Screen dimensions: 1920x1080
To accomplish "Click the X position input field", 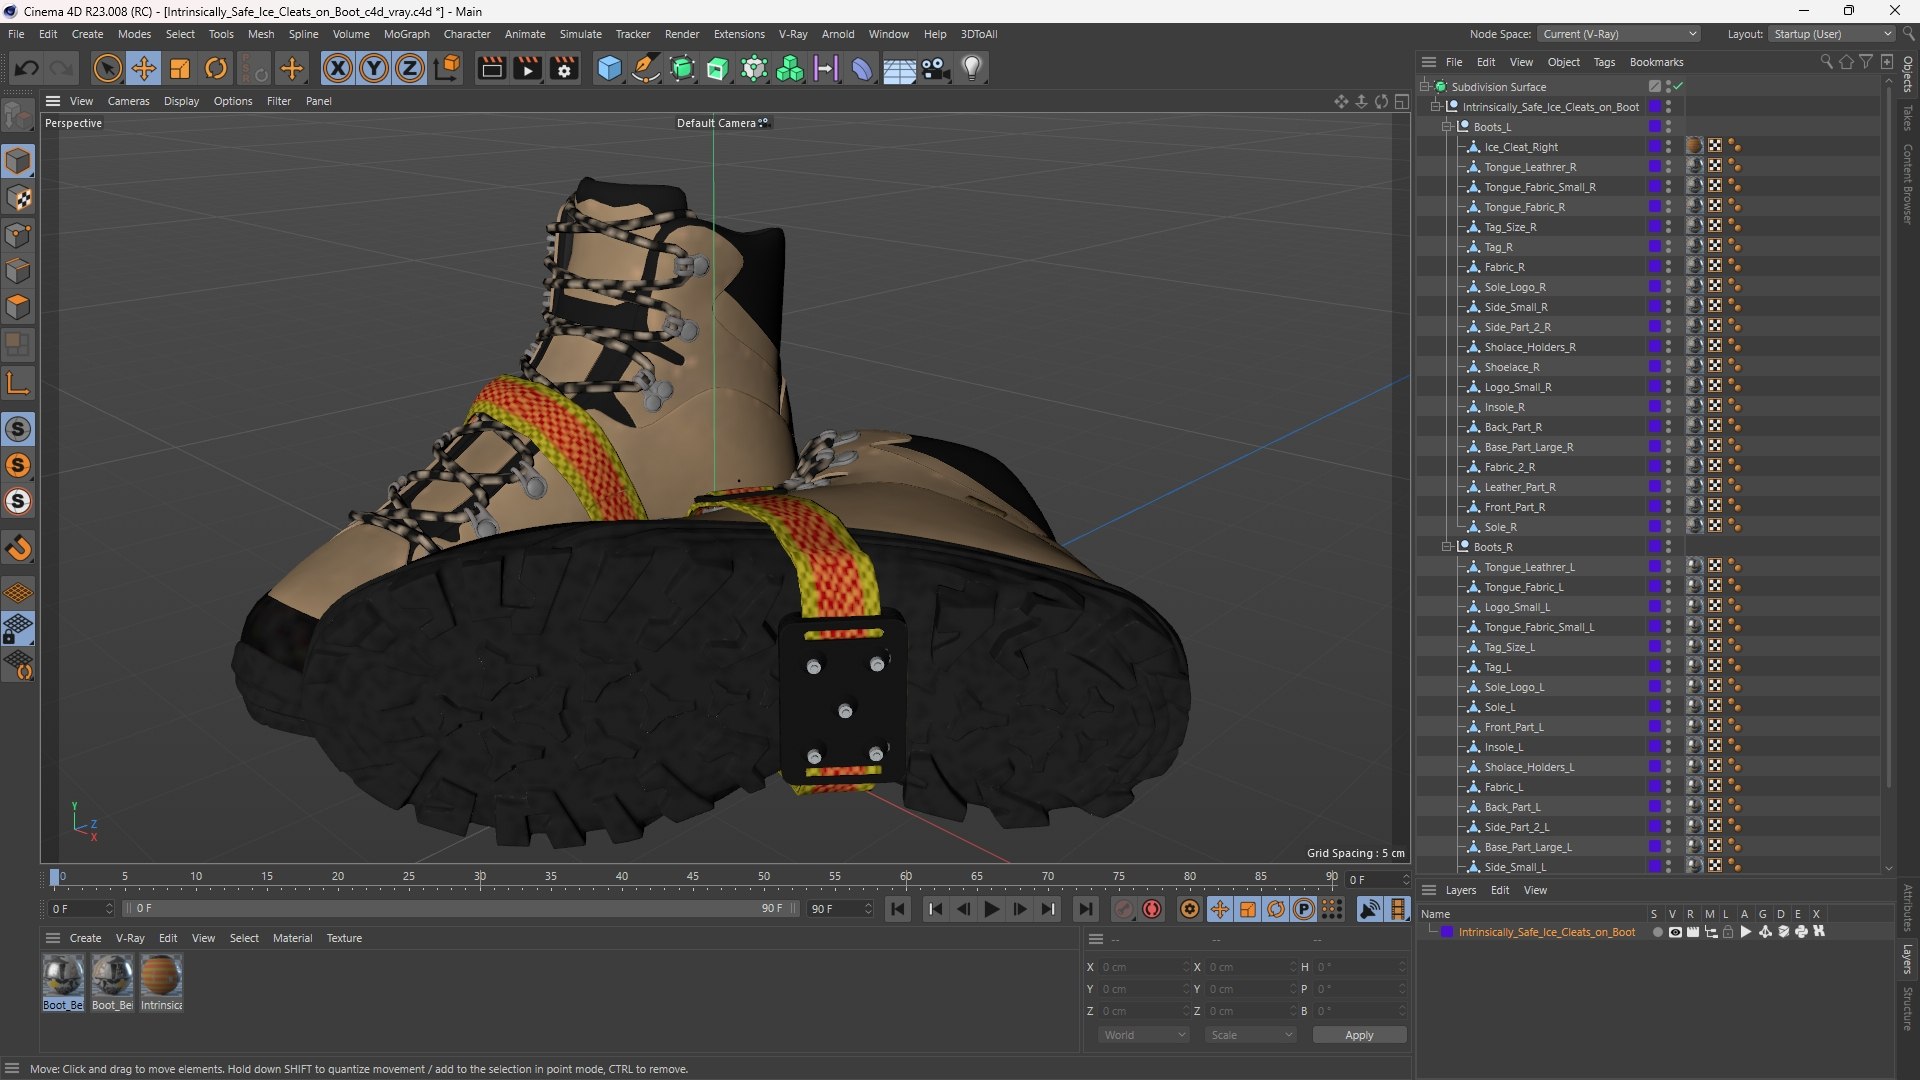I will 1144,967.
